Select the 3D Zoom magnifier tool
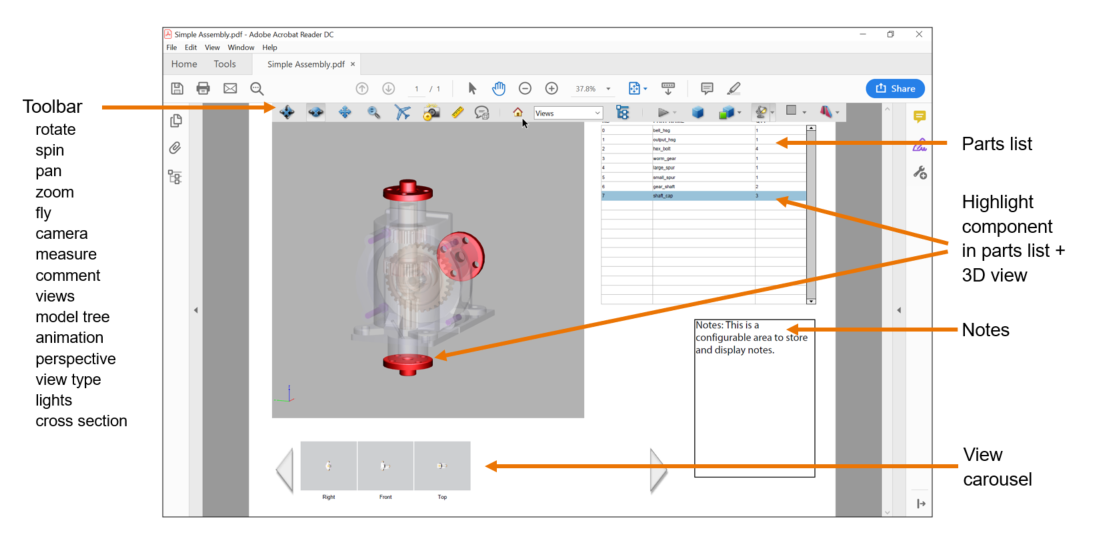 coord(374,112)
